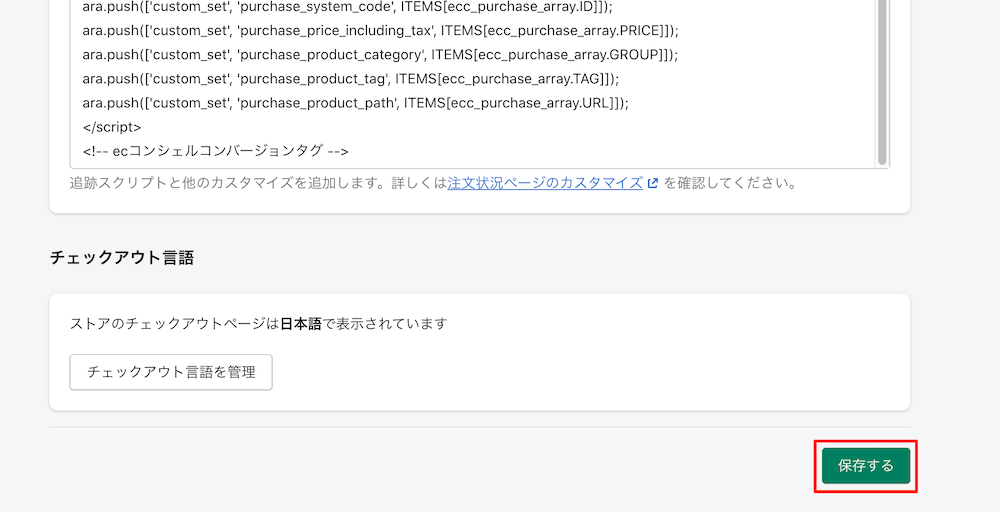The image size is (1000, 512).
Task: Open 注文状況ページのカスタマイズ link
Action: click(545, 183)
